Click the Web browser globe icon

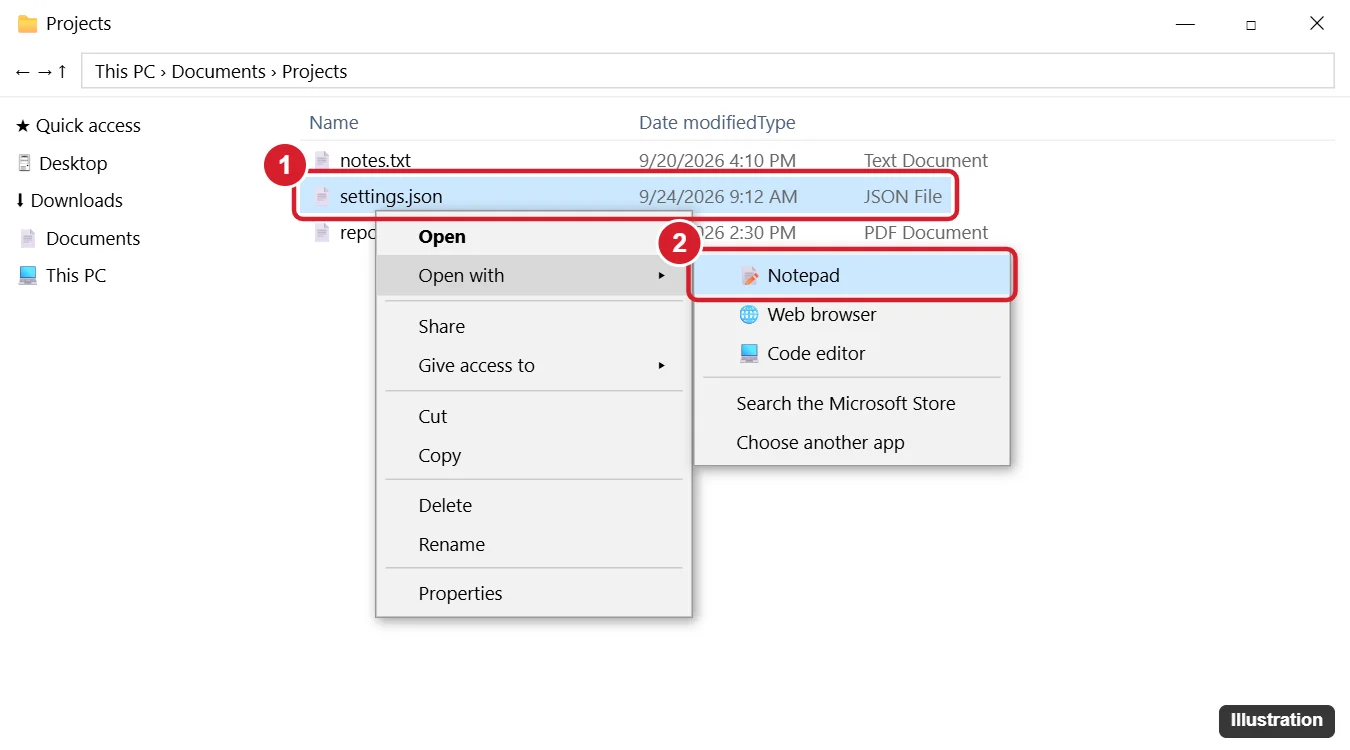pos(749,314)
